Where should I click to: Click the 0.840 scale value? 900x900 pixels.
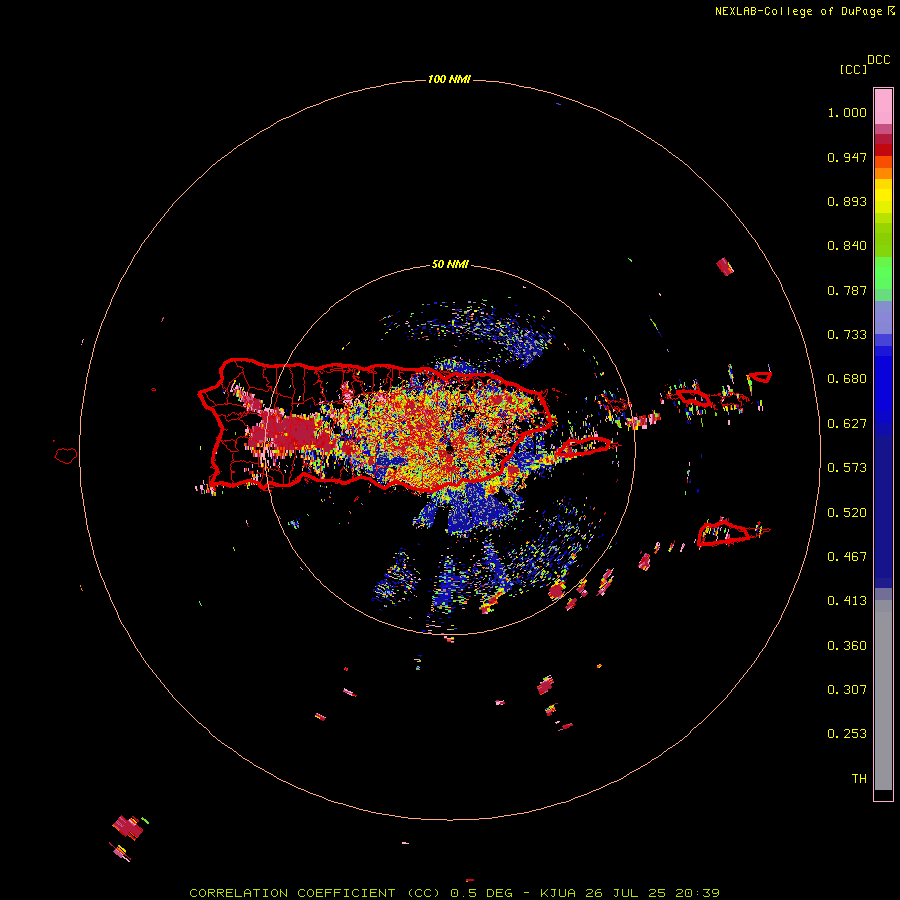pyautogui.click(x=847, y=246)
